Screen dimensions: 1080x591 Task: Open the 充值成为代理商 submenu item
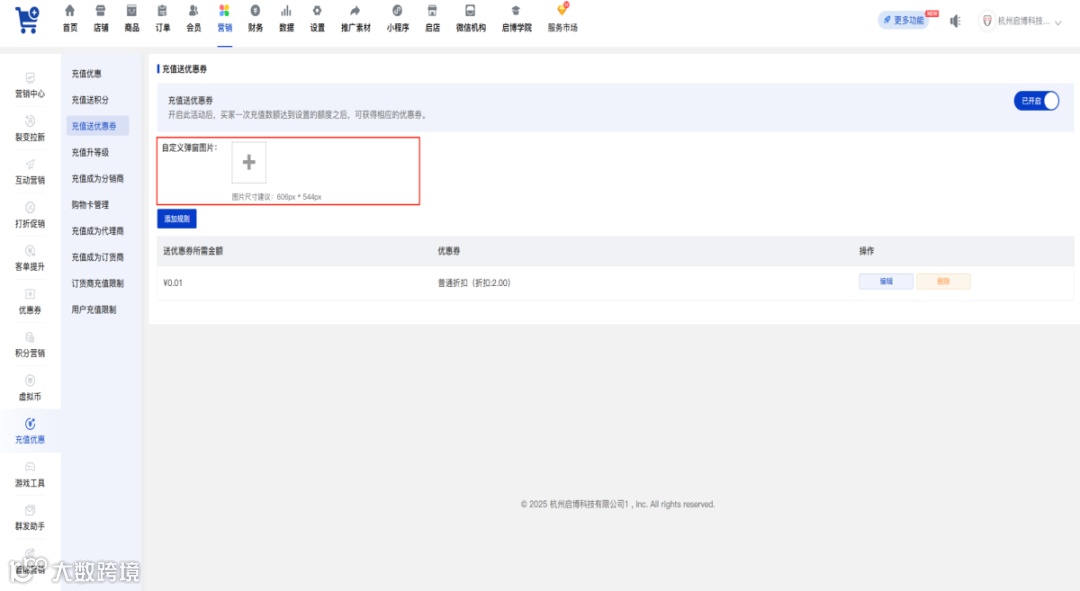[x=98, y=231]
